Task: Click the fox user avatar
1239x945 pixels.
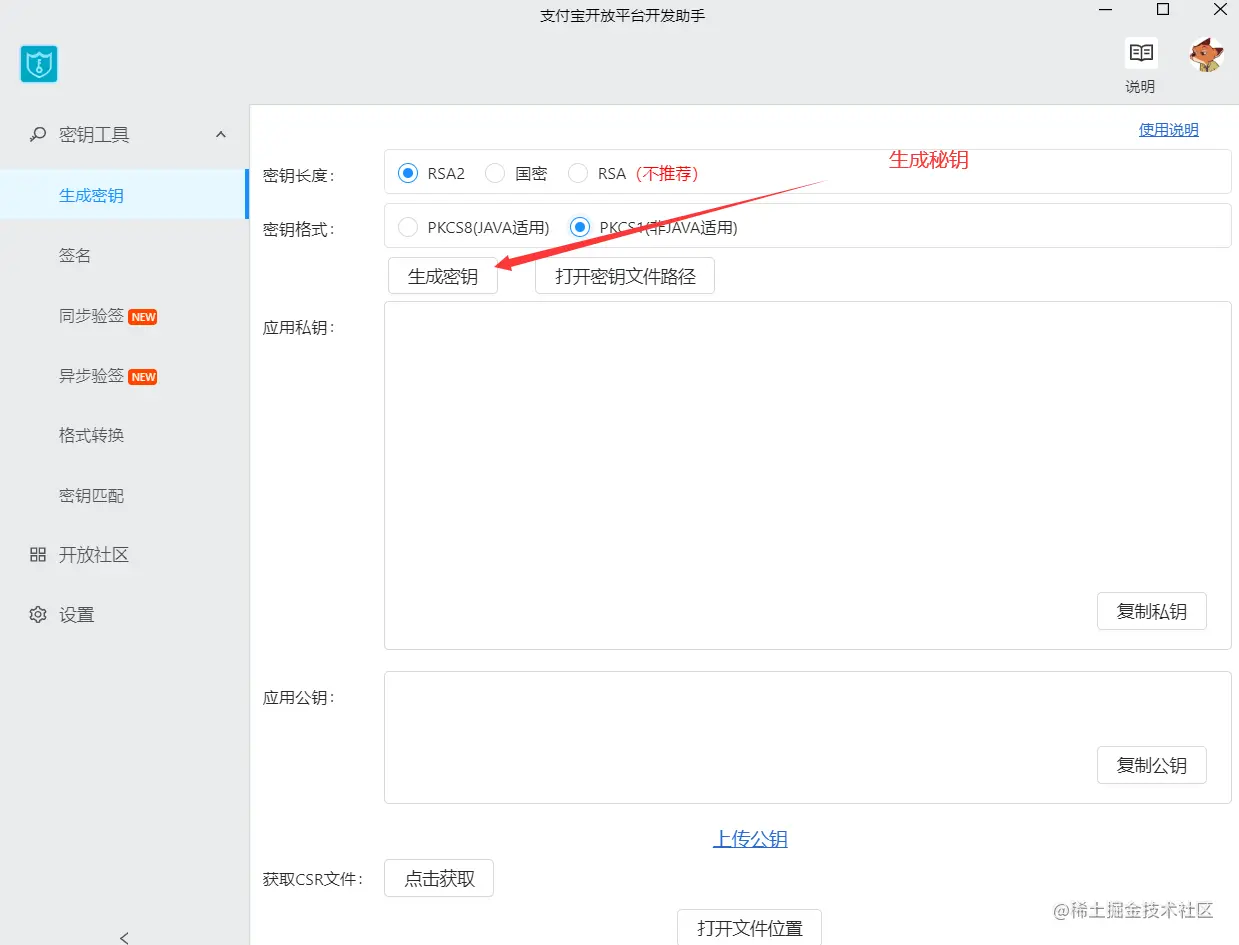Action: pyautogui.click(x=1206, y=55)
